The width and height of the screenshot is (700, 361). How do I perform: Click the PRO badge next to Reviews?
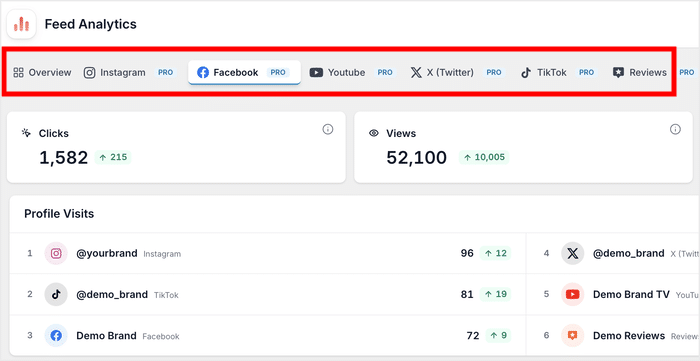coord(687,72)
